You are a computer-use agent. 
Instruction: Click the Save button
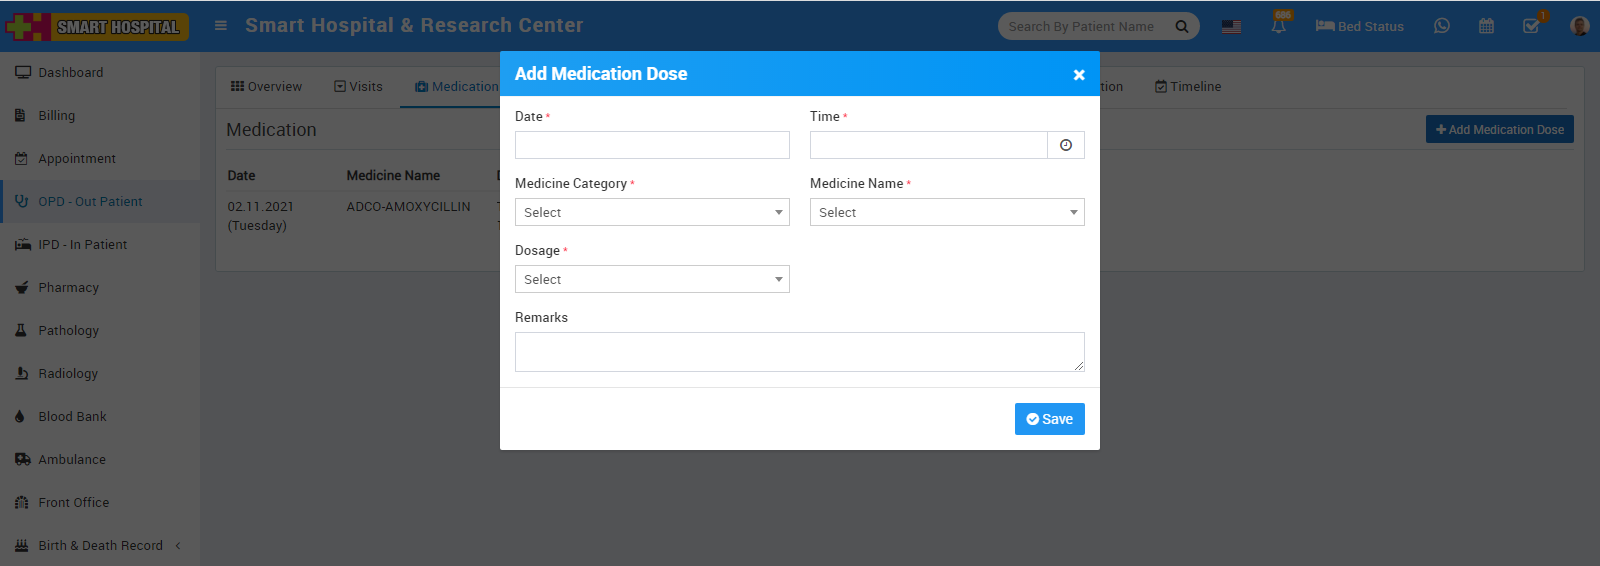(1050, 419)
